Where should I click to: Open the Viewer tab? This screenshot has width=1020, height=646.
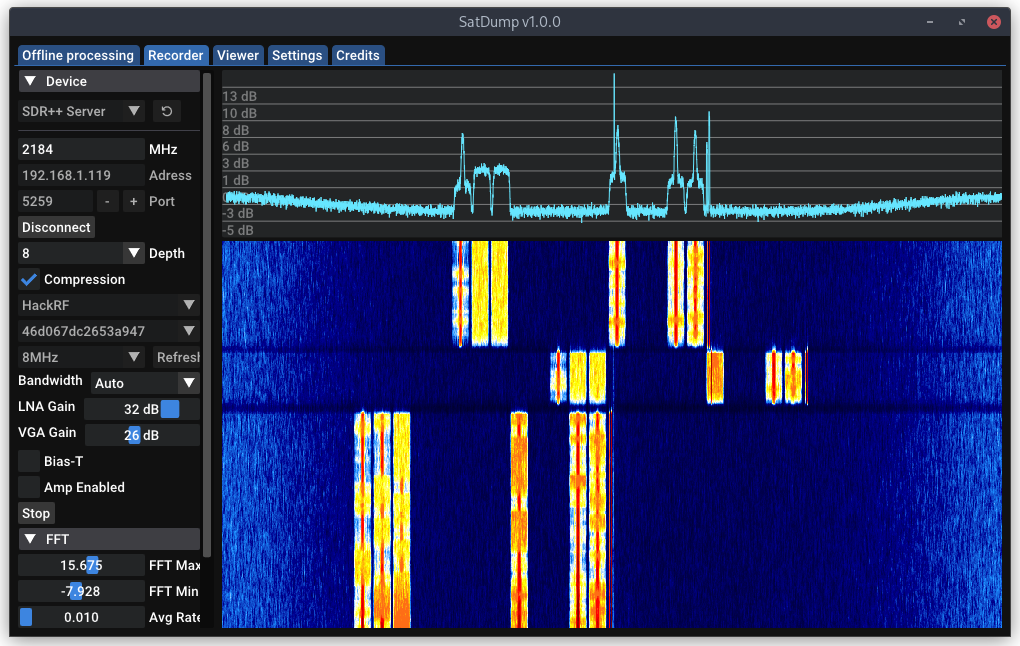point(238,55)
